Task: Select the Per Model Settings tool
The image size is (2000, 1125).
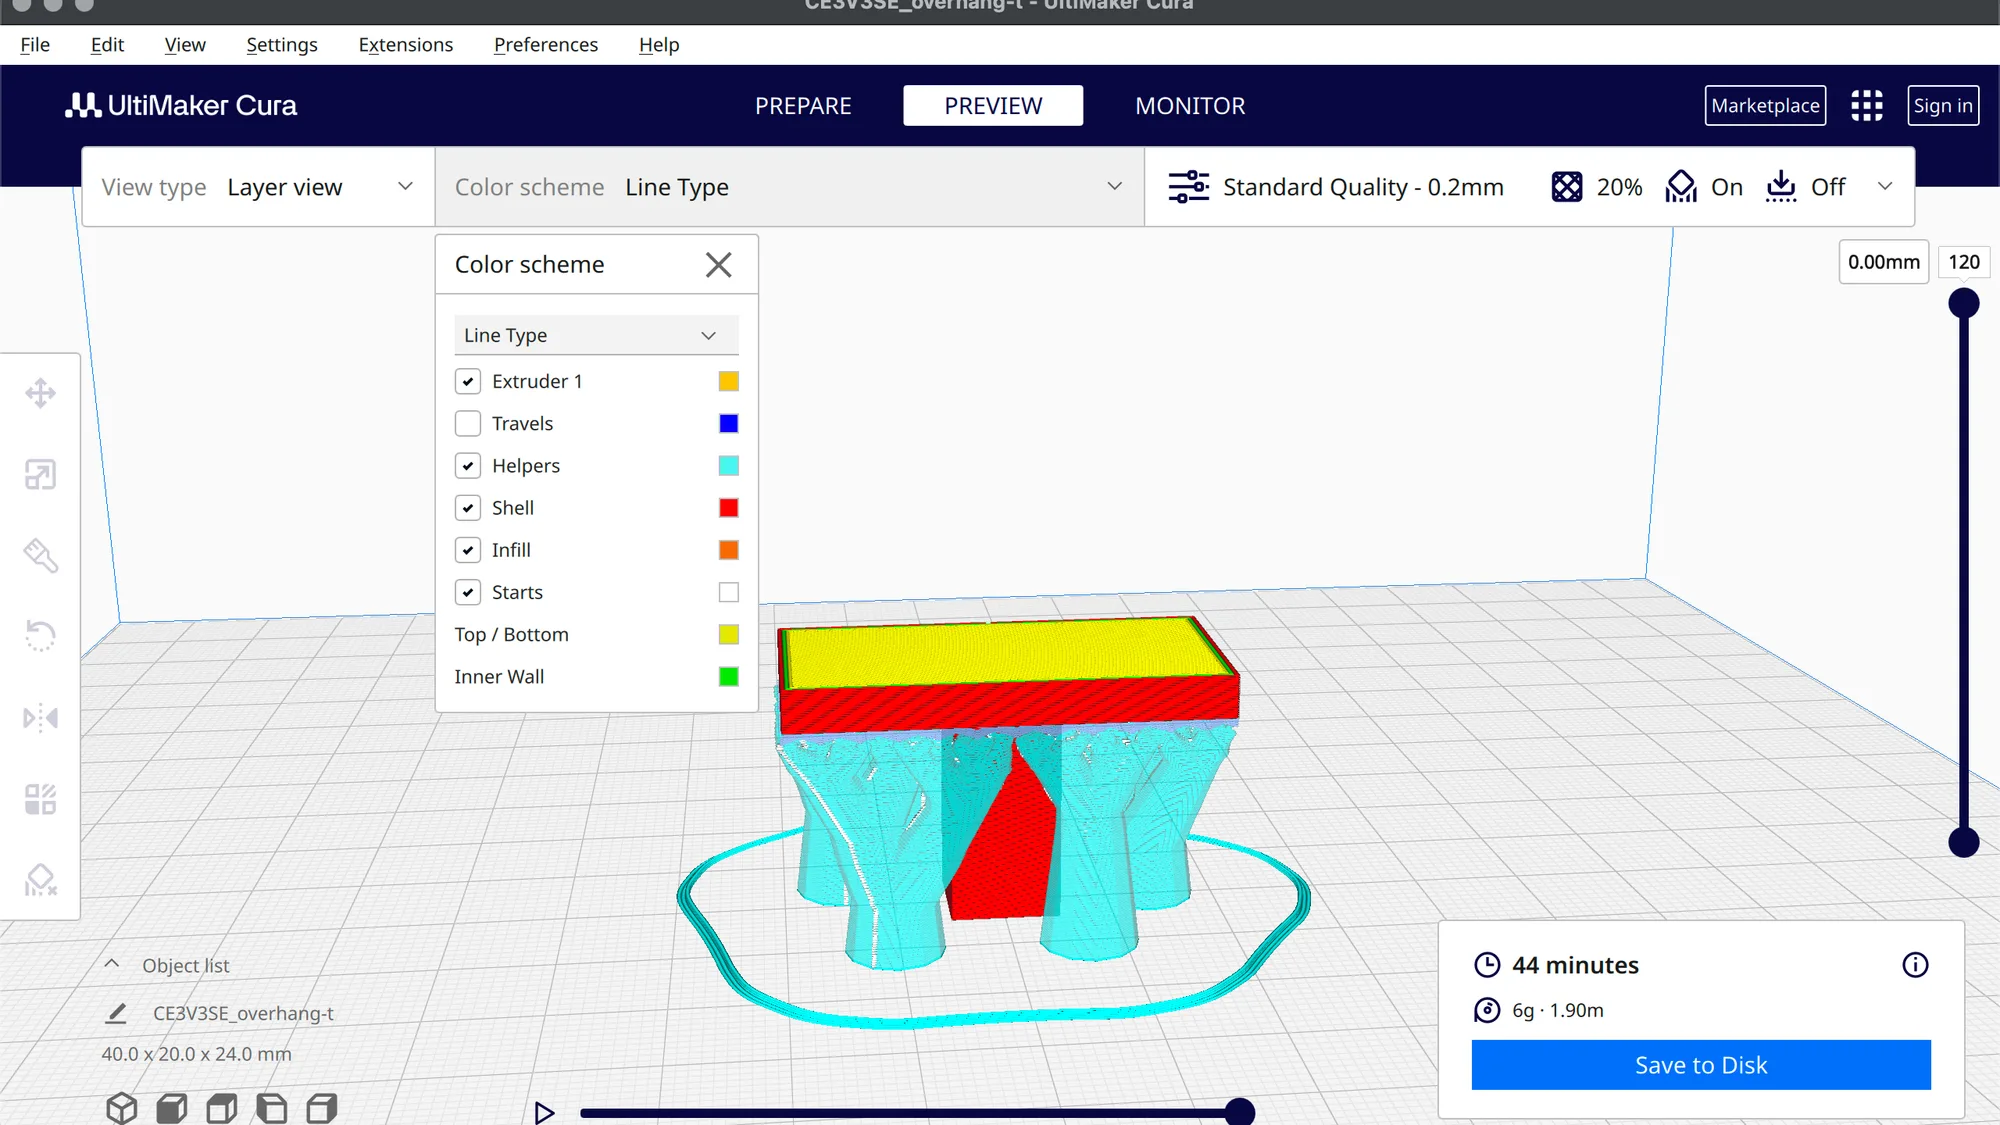Action: (40, 799)
